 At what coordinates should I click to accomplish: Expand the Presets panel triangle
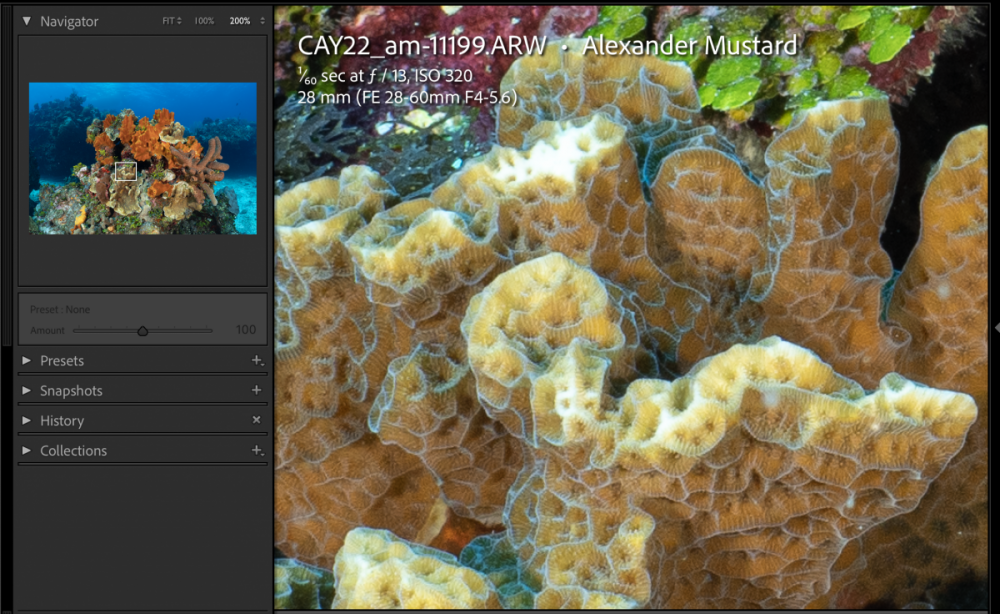26,360
